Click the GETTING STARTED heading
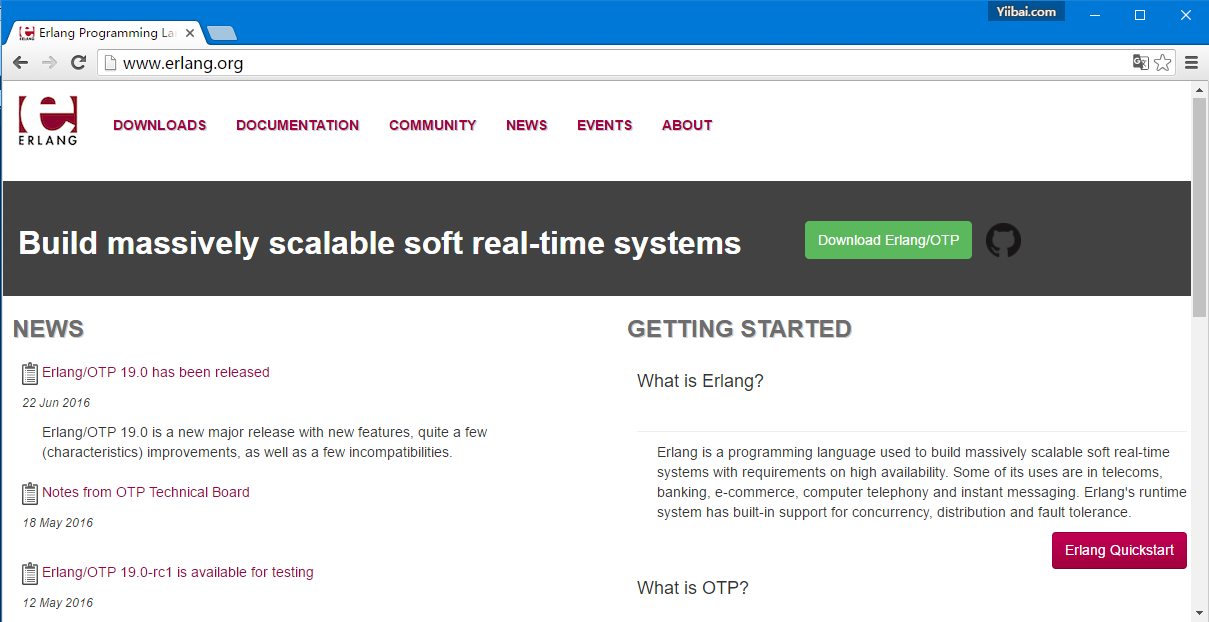 point(740,329)
